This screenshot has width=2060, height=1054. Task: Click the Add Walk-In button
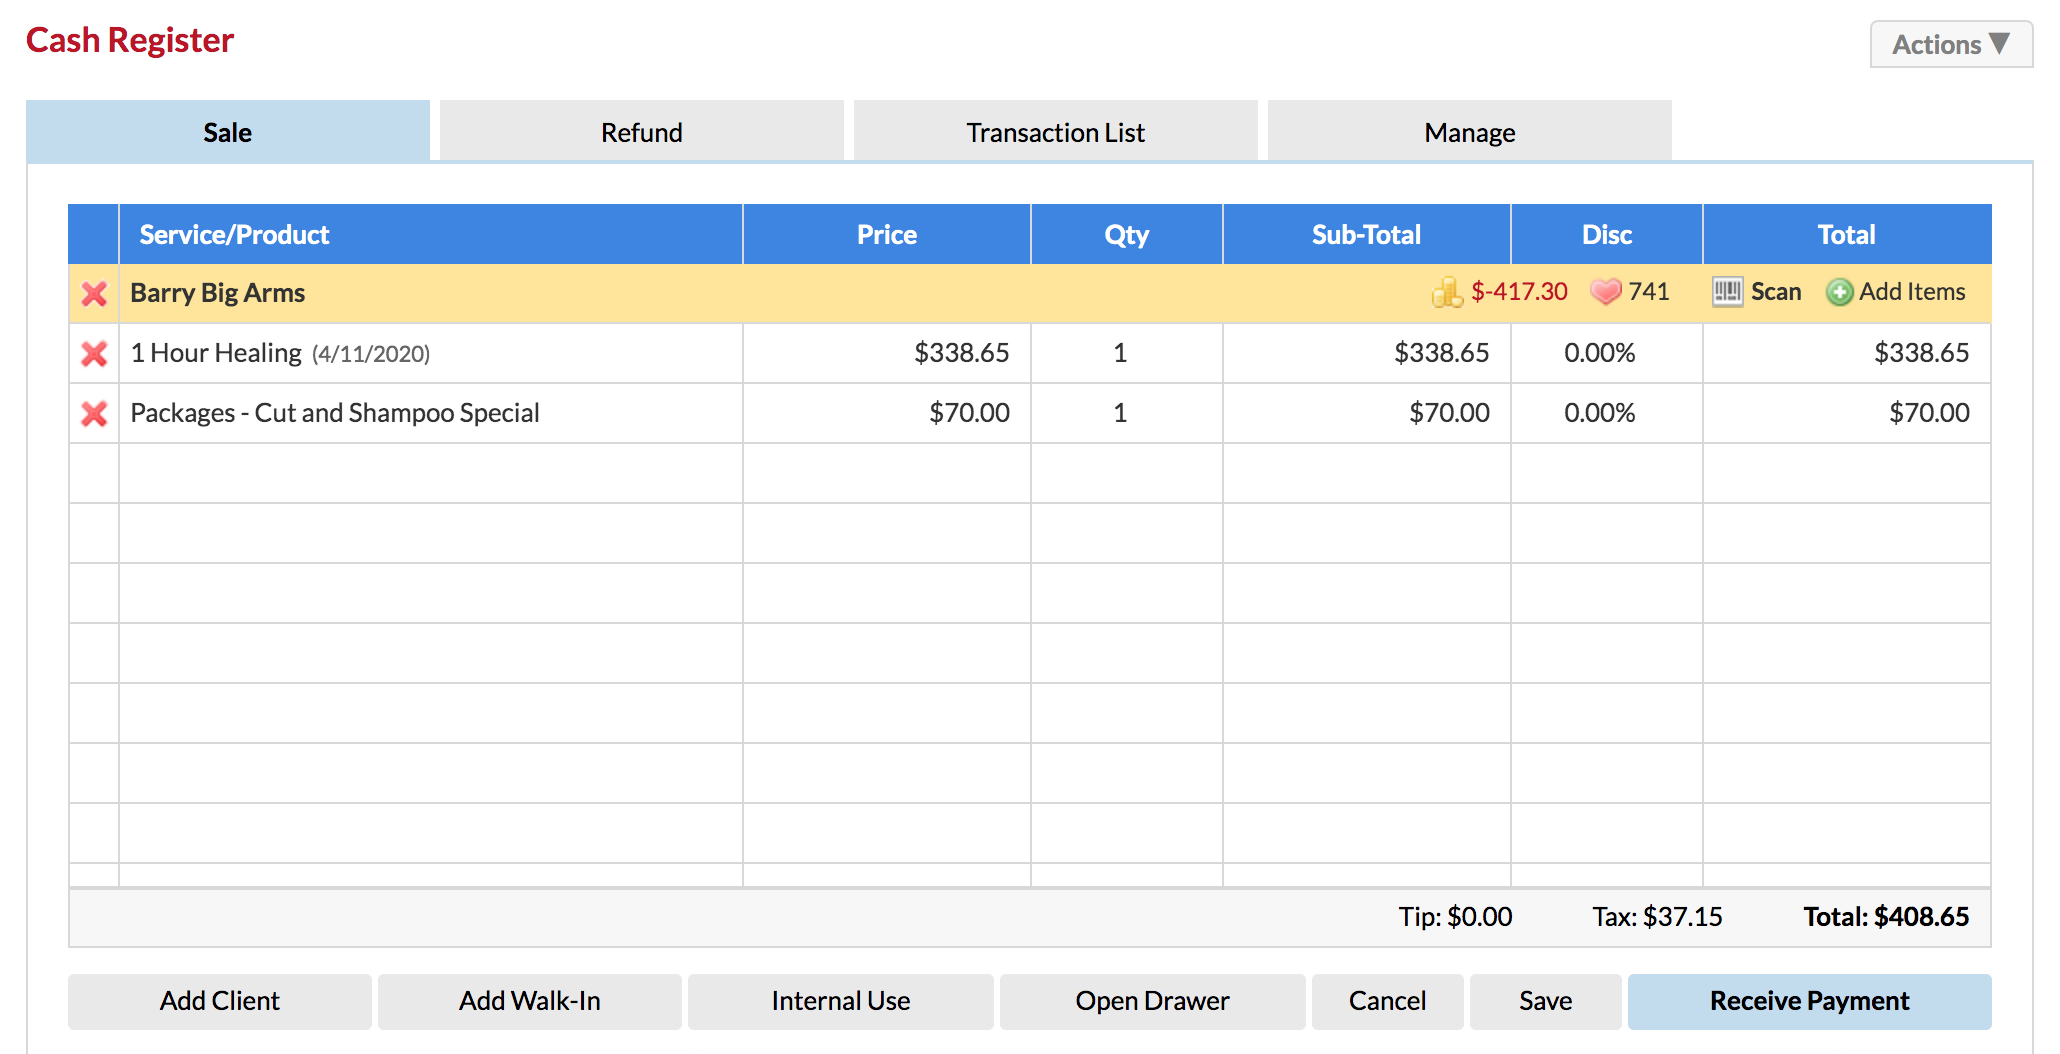click(530, 1001)
